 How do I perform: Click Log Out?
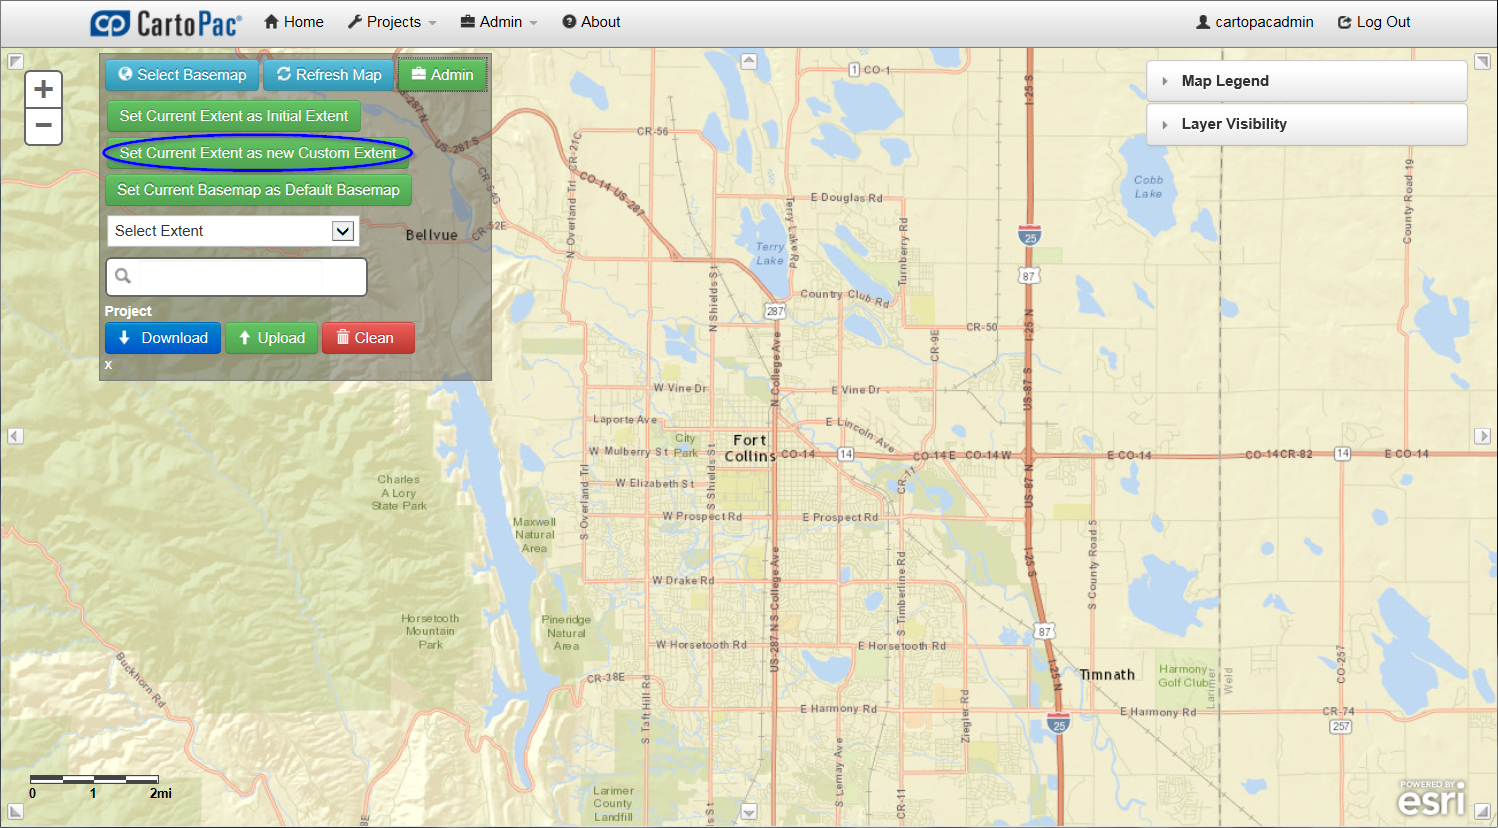click(x=1373, y=21)
